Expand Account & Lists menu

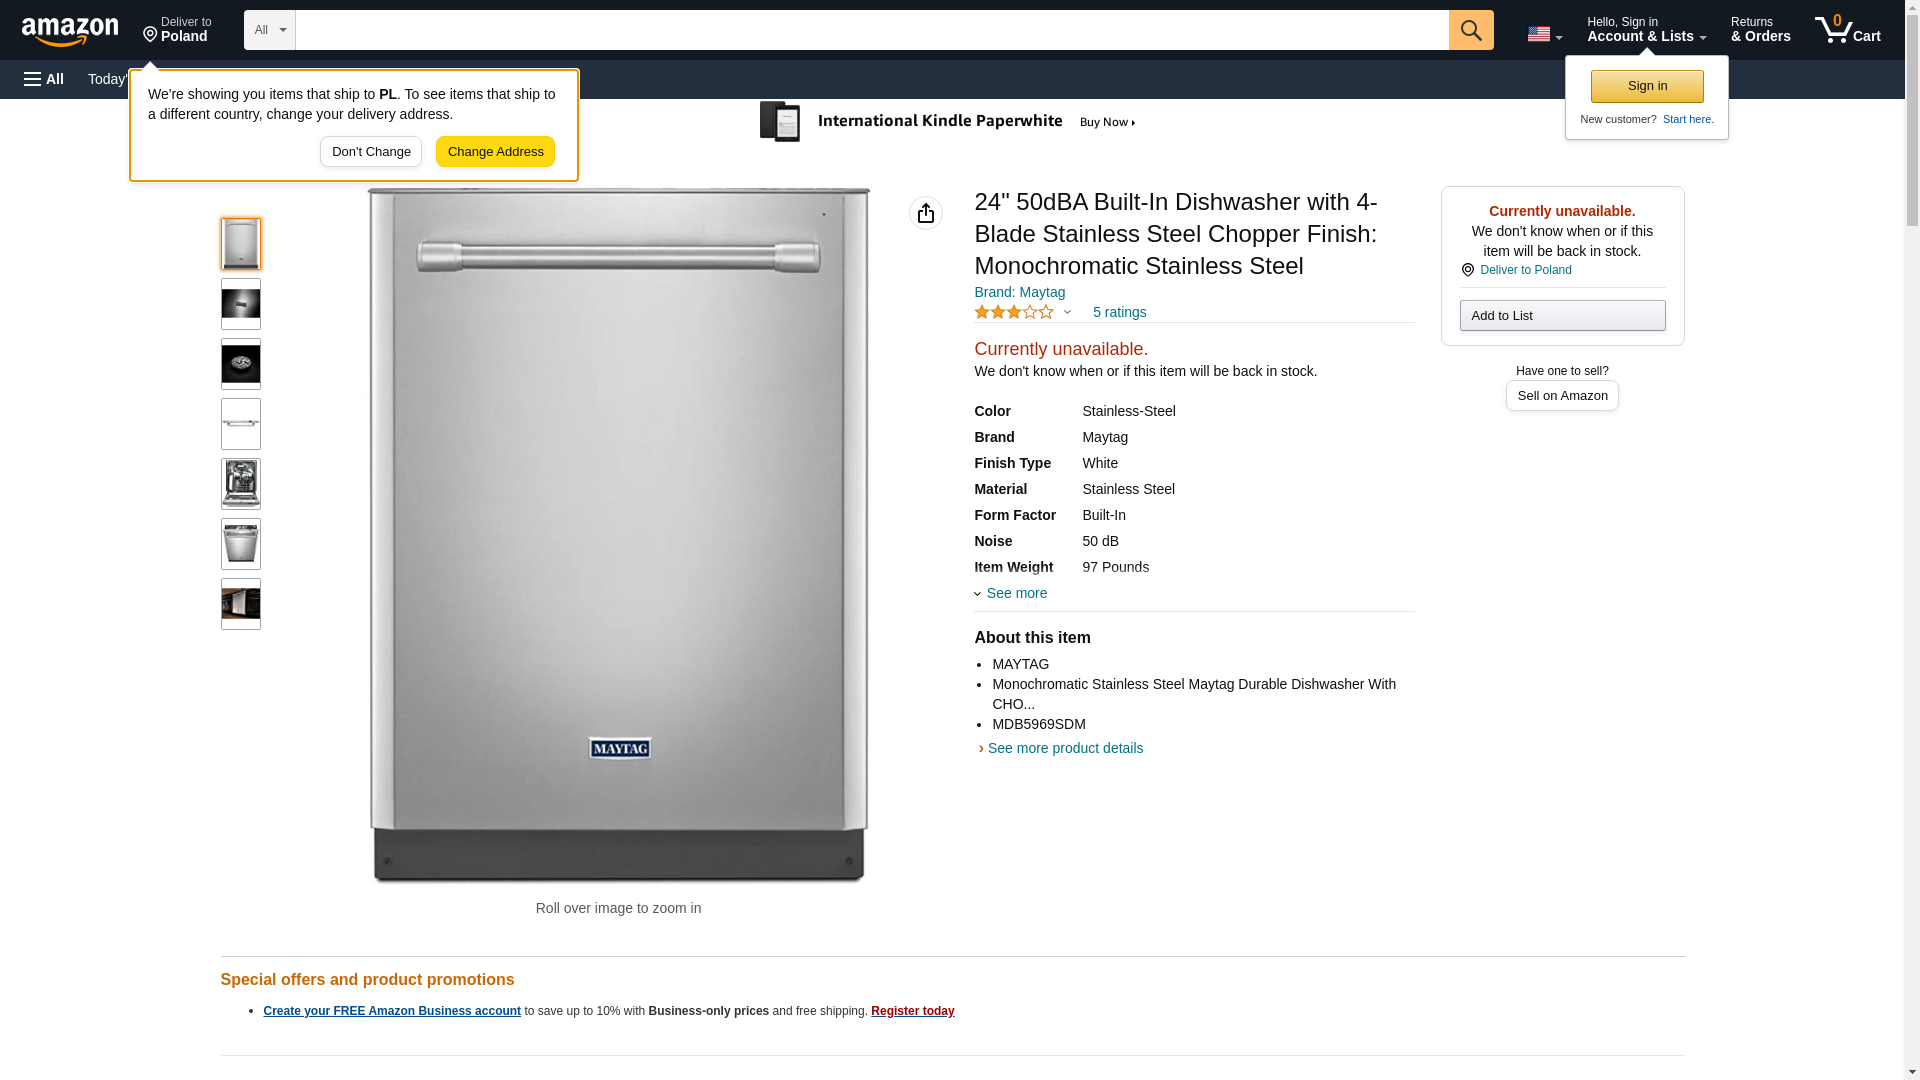1646,30
